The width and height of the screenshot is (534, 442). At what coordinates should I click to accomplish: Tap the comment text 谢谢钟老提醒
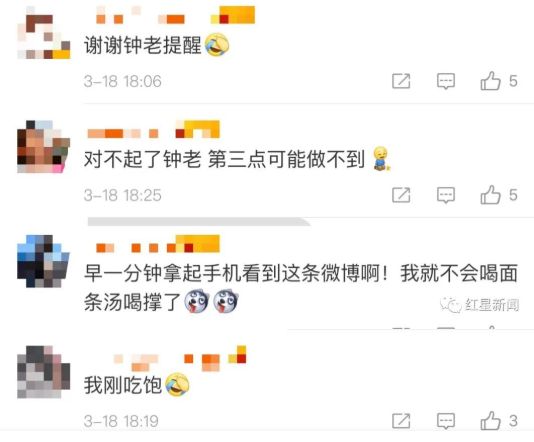[143, 45]
